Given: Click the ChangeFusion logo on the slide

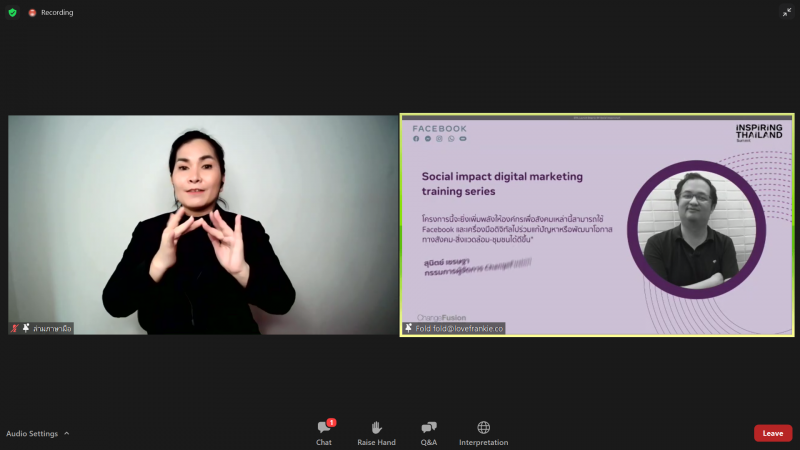Looking at the screenshot, I should 441,317.
